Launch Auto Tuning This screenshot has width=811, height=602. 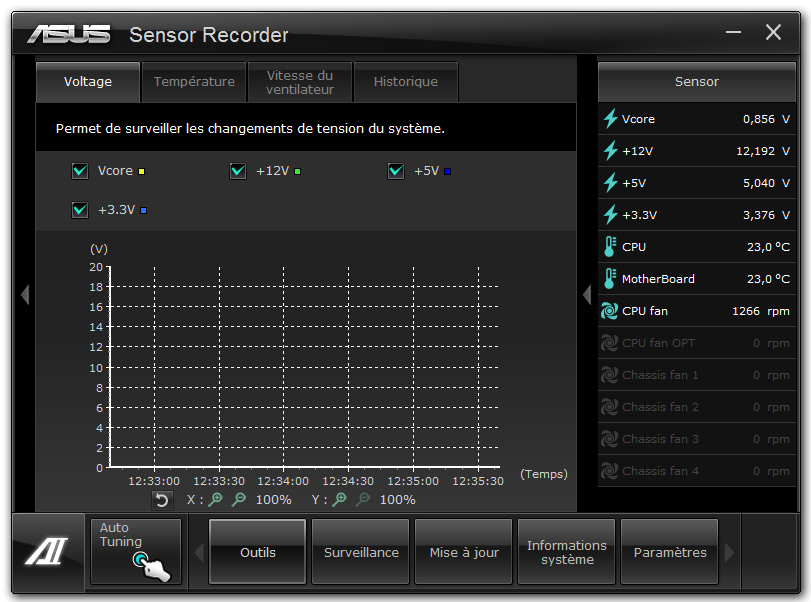[136, 552]
